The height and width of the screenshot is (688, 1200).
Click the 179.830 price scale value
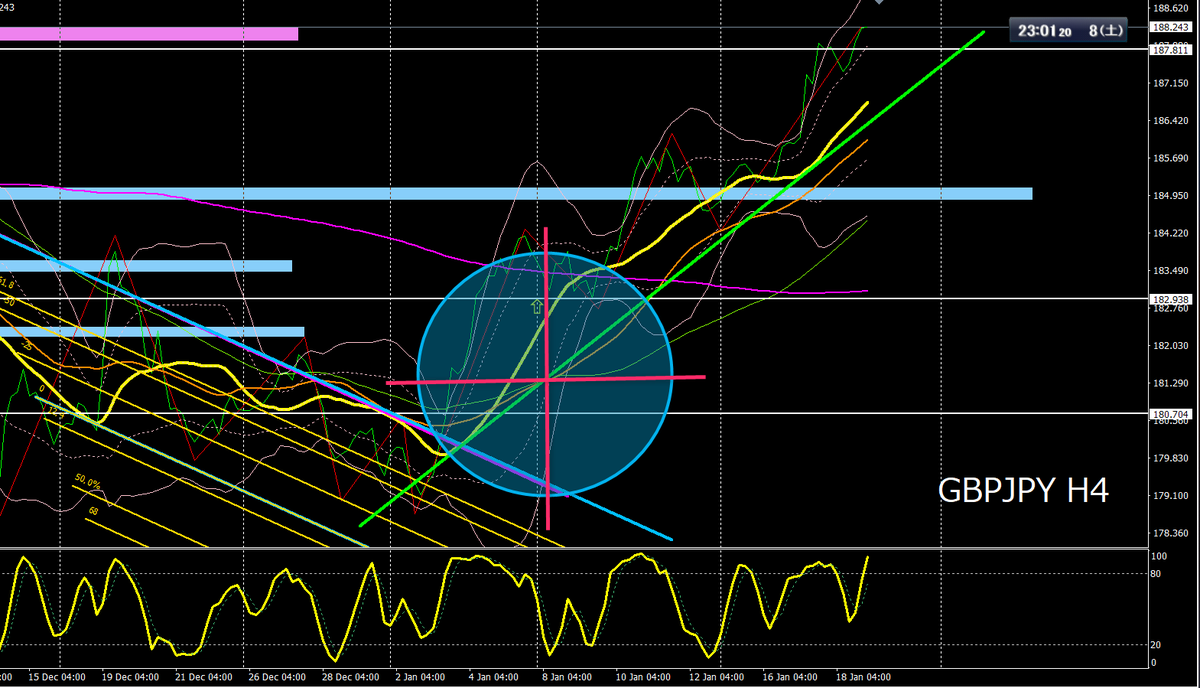pyautogui.click(x=1171, y=458)
